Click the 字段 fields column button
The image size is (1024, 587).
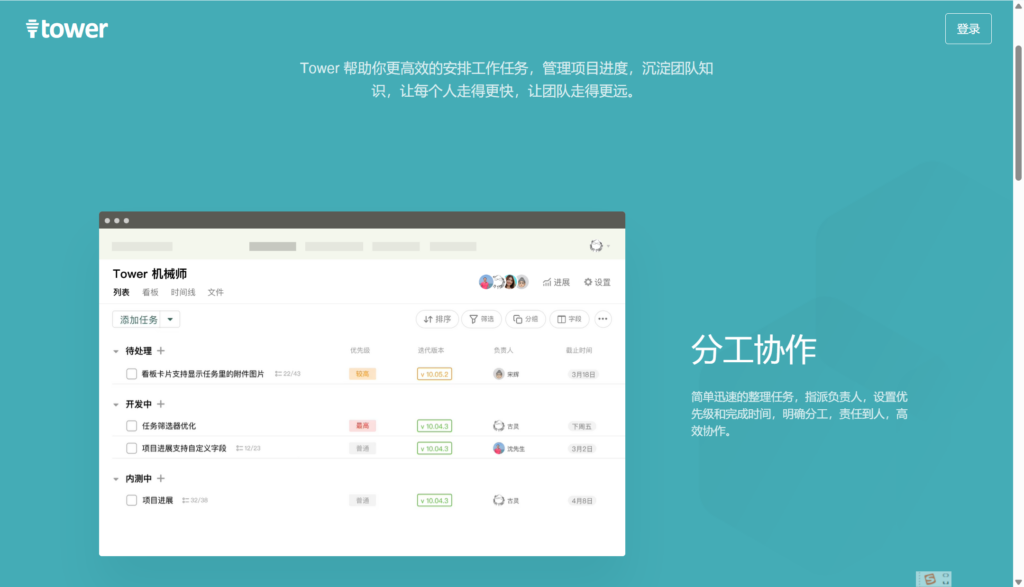[569, 319]
